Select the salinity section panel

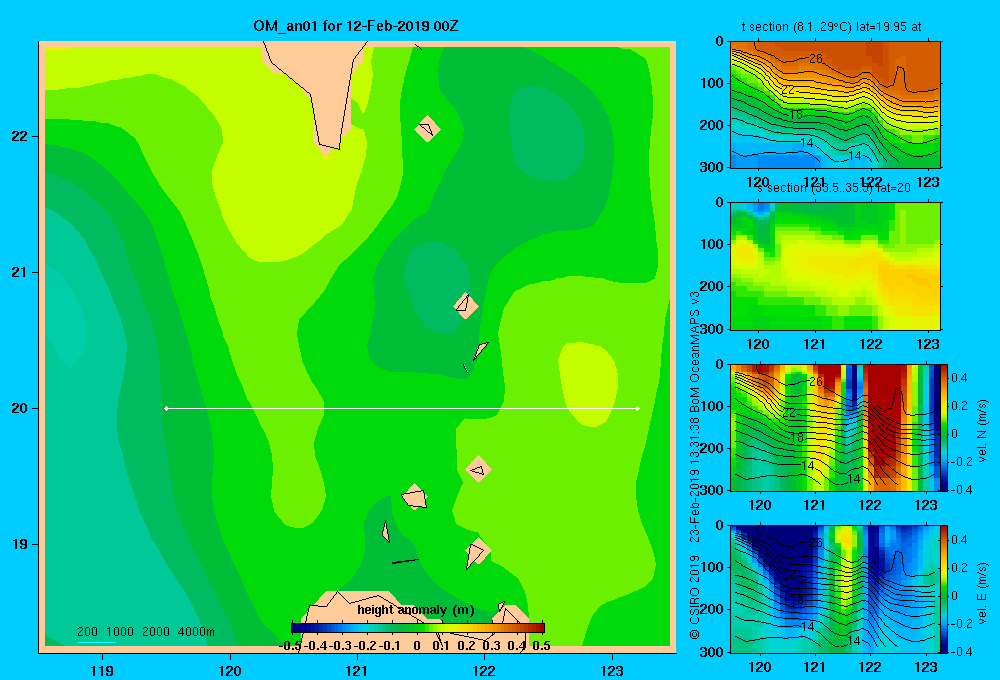pos(835,266)
